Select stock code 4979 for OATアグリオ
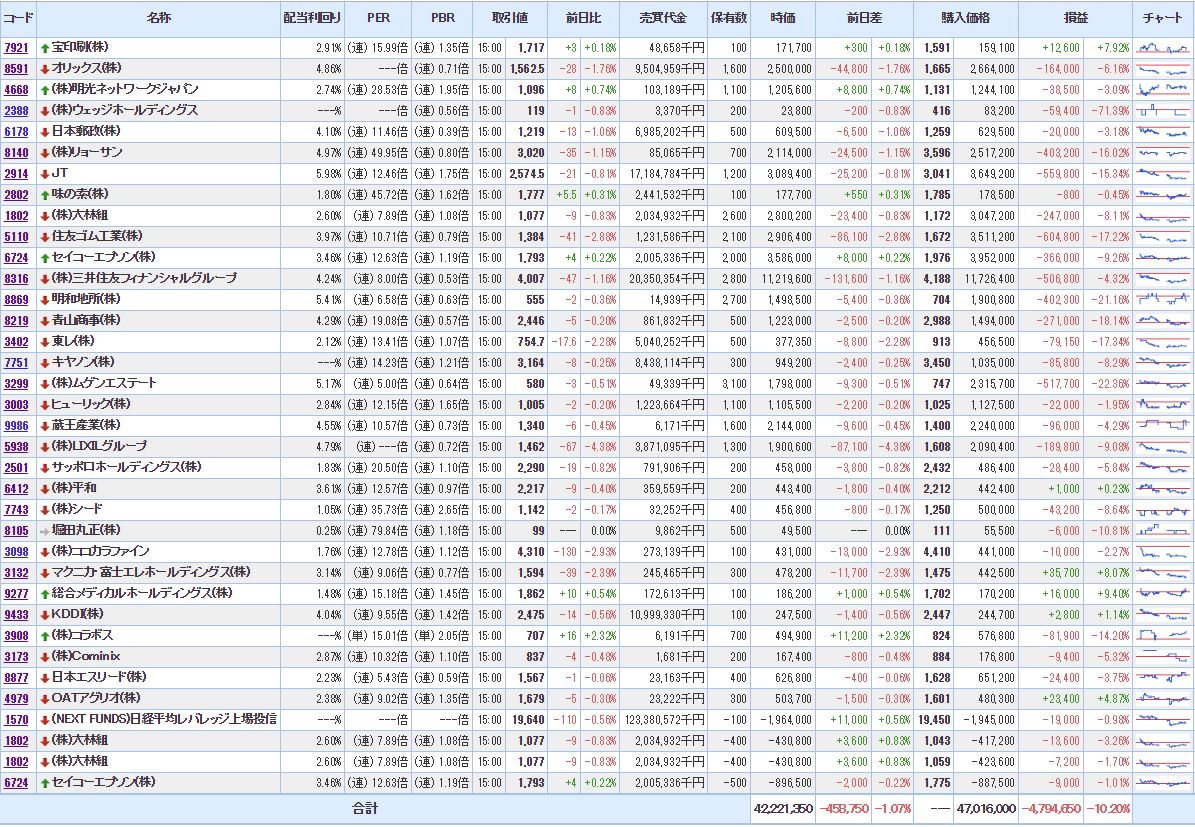 (16, 698)
